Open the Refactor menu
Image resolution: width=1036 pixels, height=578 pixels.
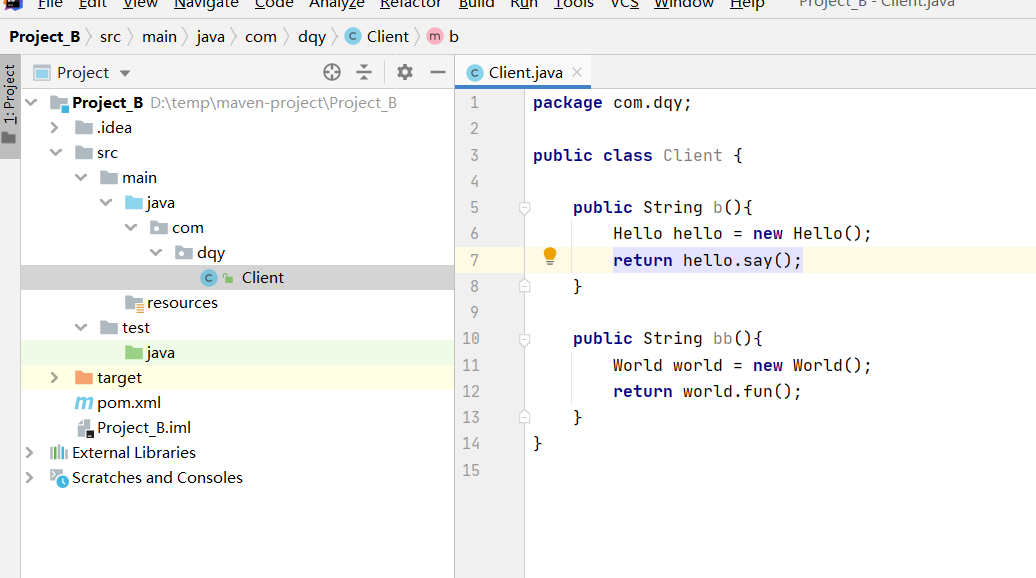coord(410,4)
